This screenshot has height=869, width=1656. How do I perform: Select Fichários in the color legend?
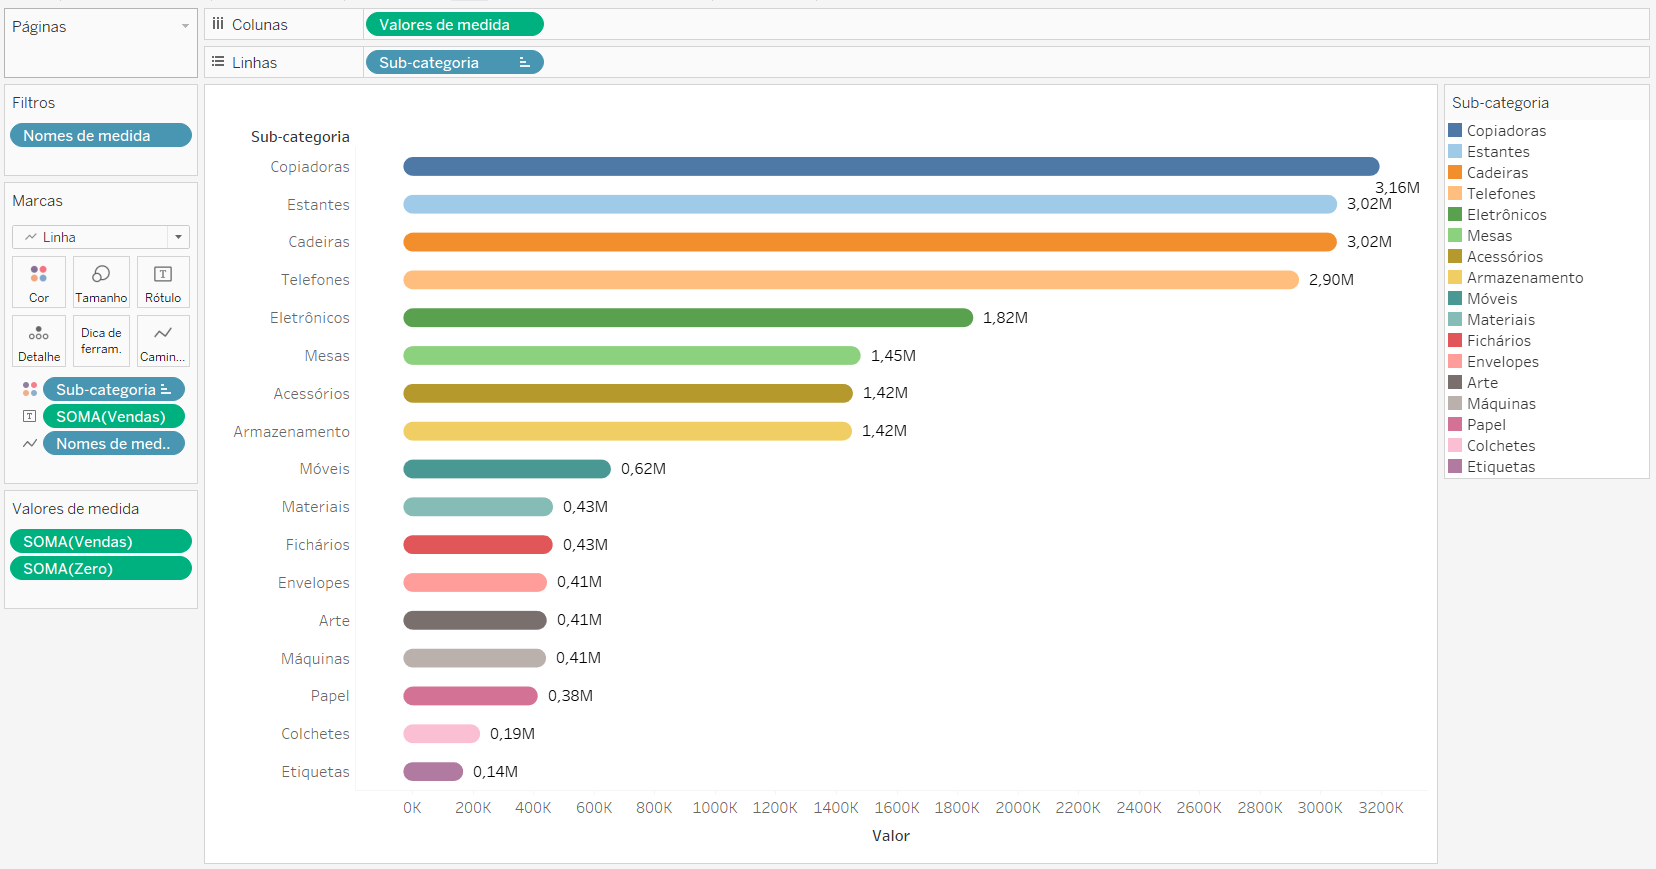[x=1498, y=340]
